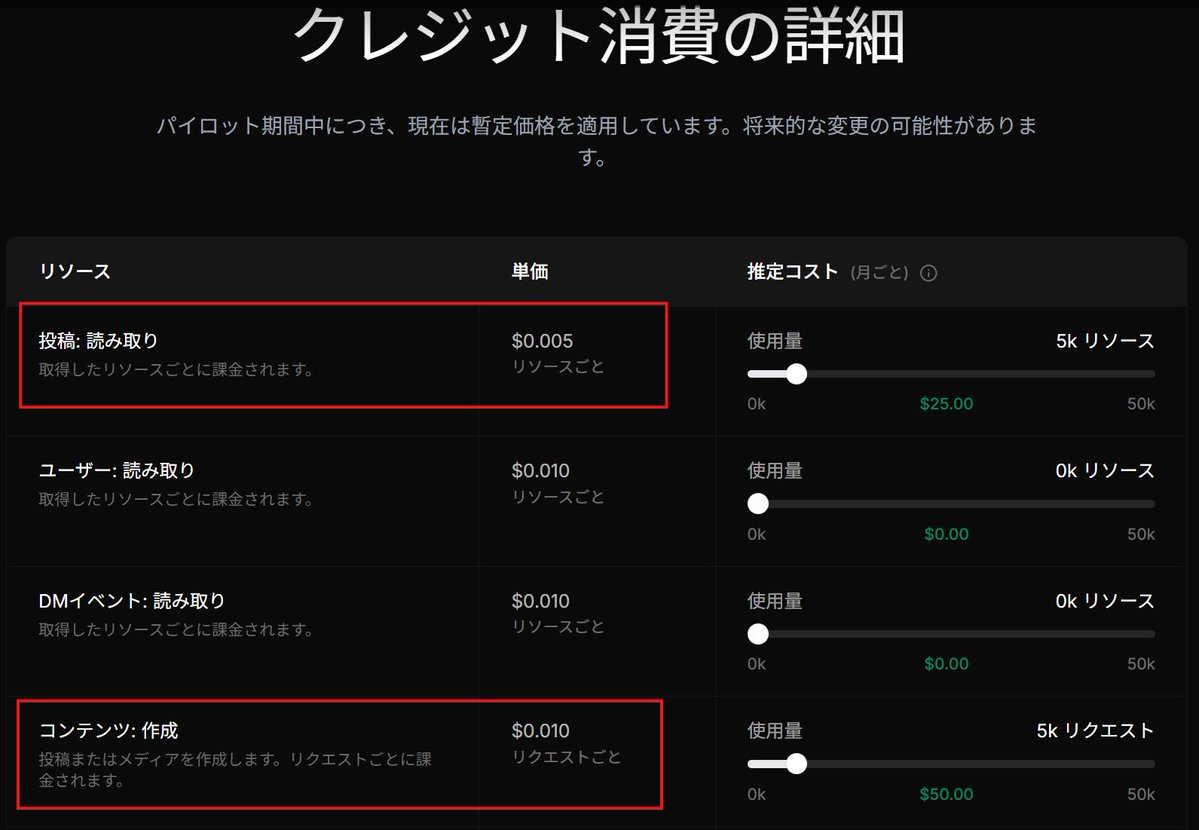The height and width of the screenshot is (830, 1199).
Task: Click the 50k maximum label in 投稿 row
Action: (x=1141, y=404)
